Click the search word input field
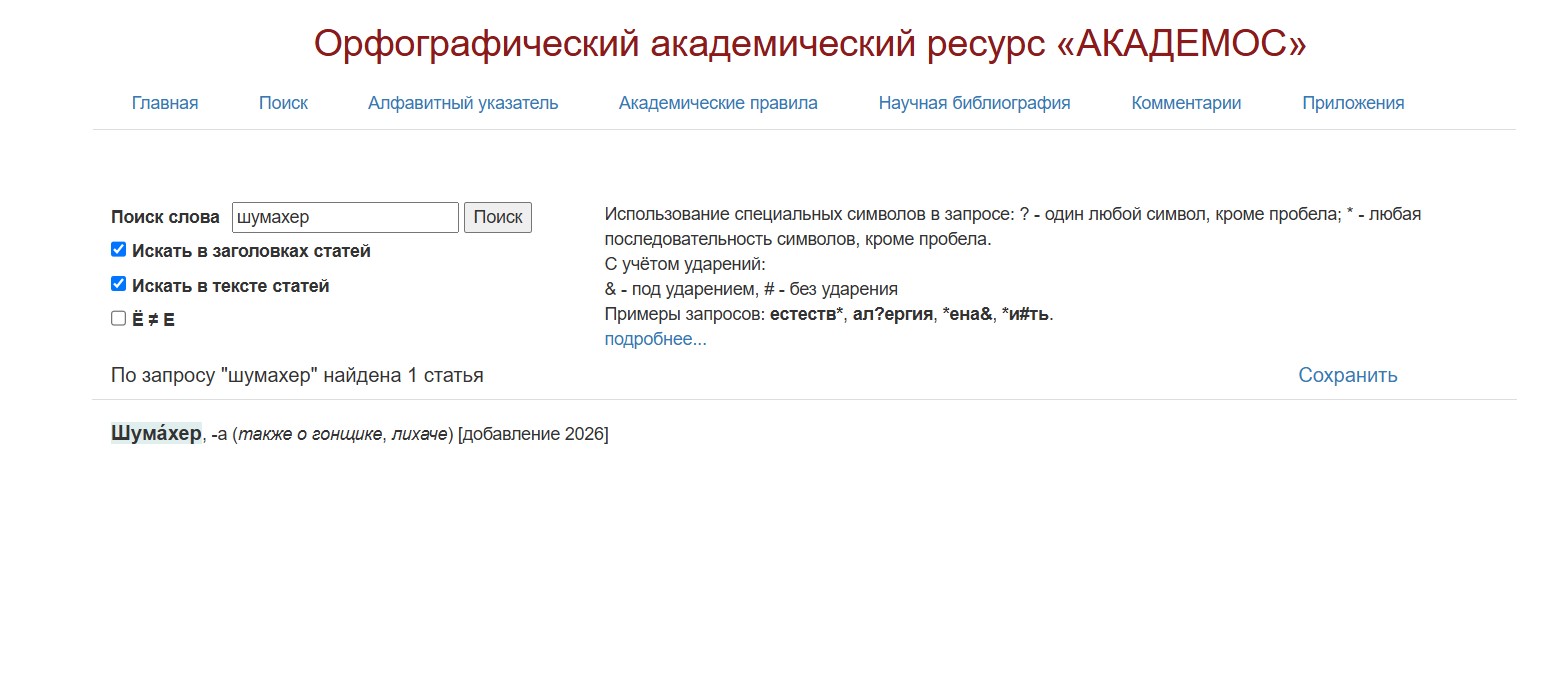Viewport: 1552px width, 691px height. pyautogui.click(x=345, y=217)
